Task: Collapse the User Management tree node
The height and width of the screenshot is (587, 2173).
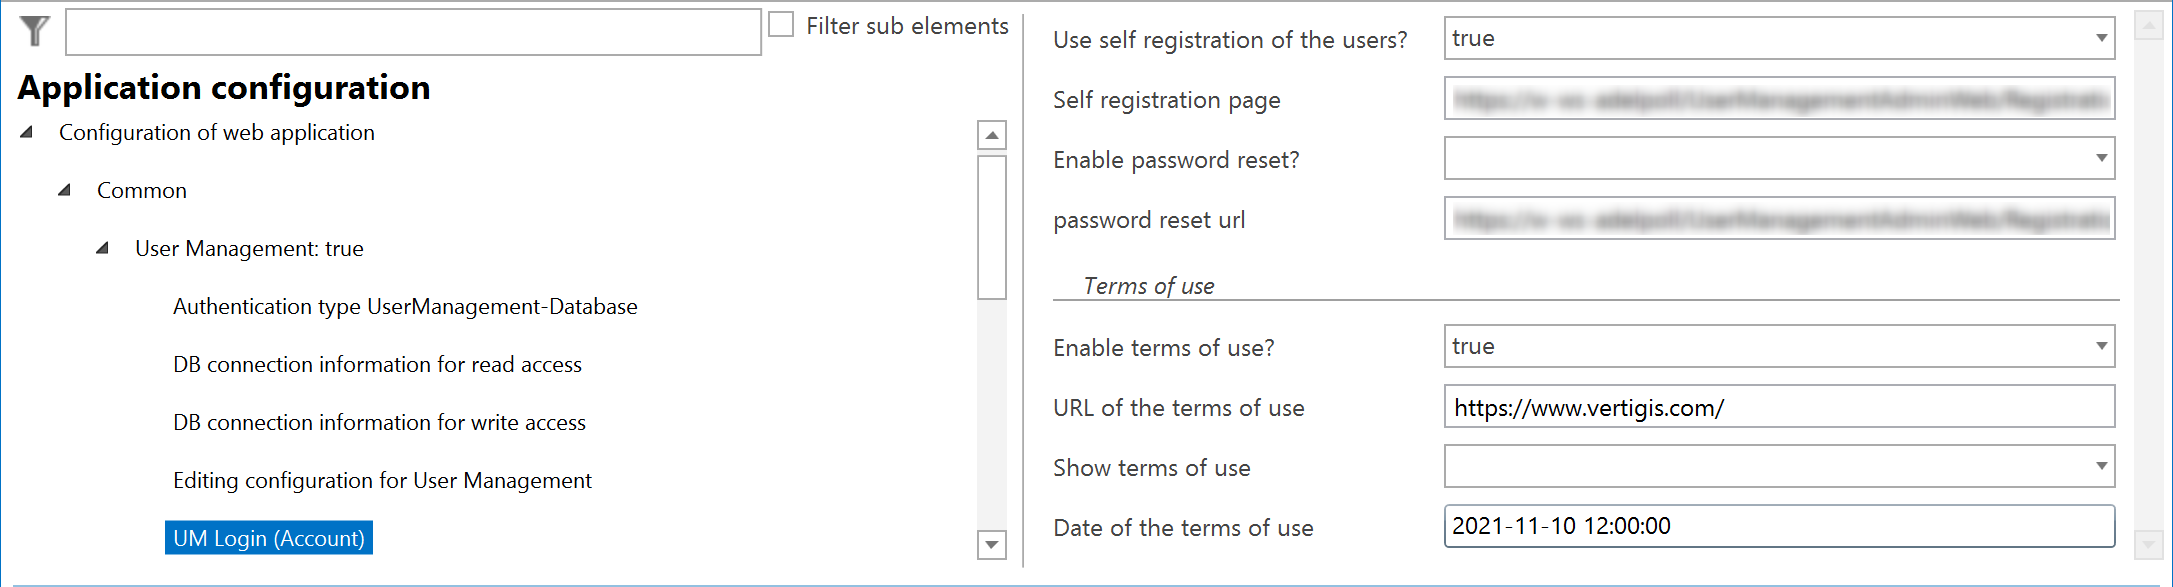Action: (103, 248)
